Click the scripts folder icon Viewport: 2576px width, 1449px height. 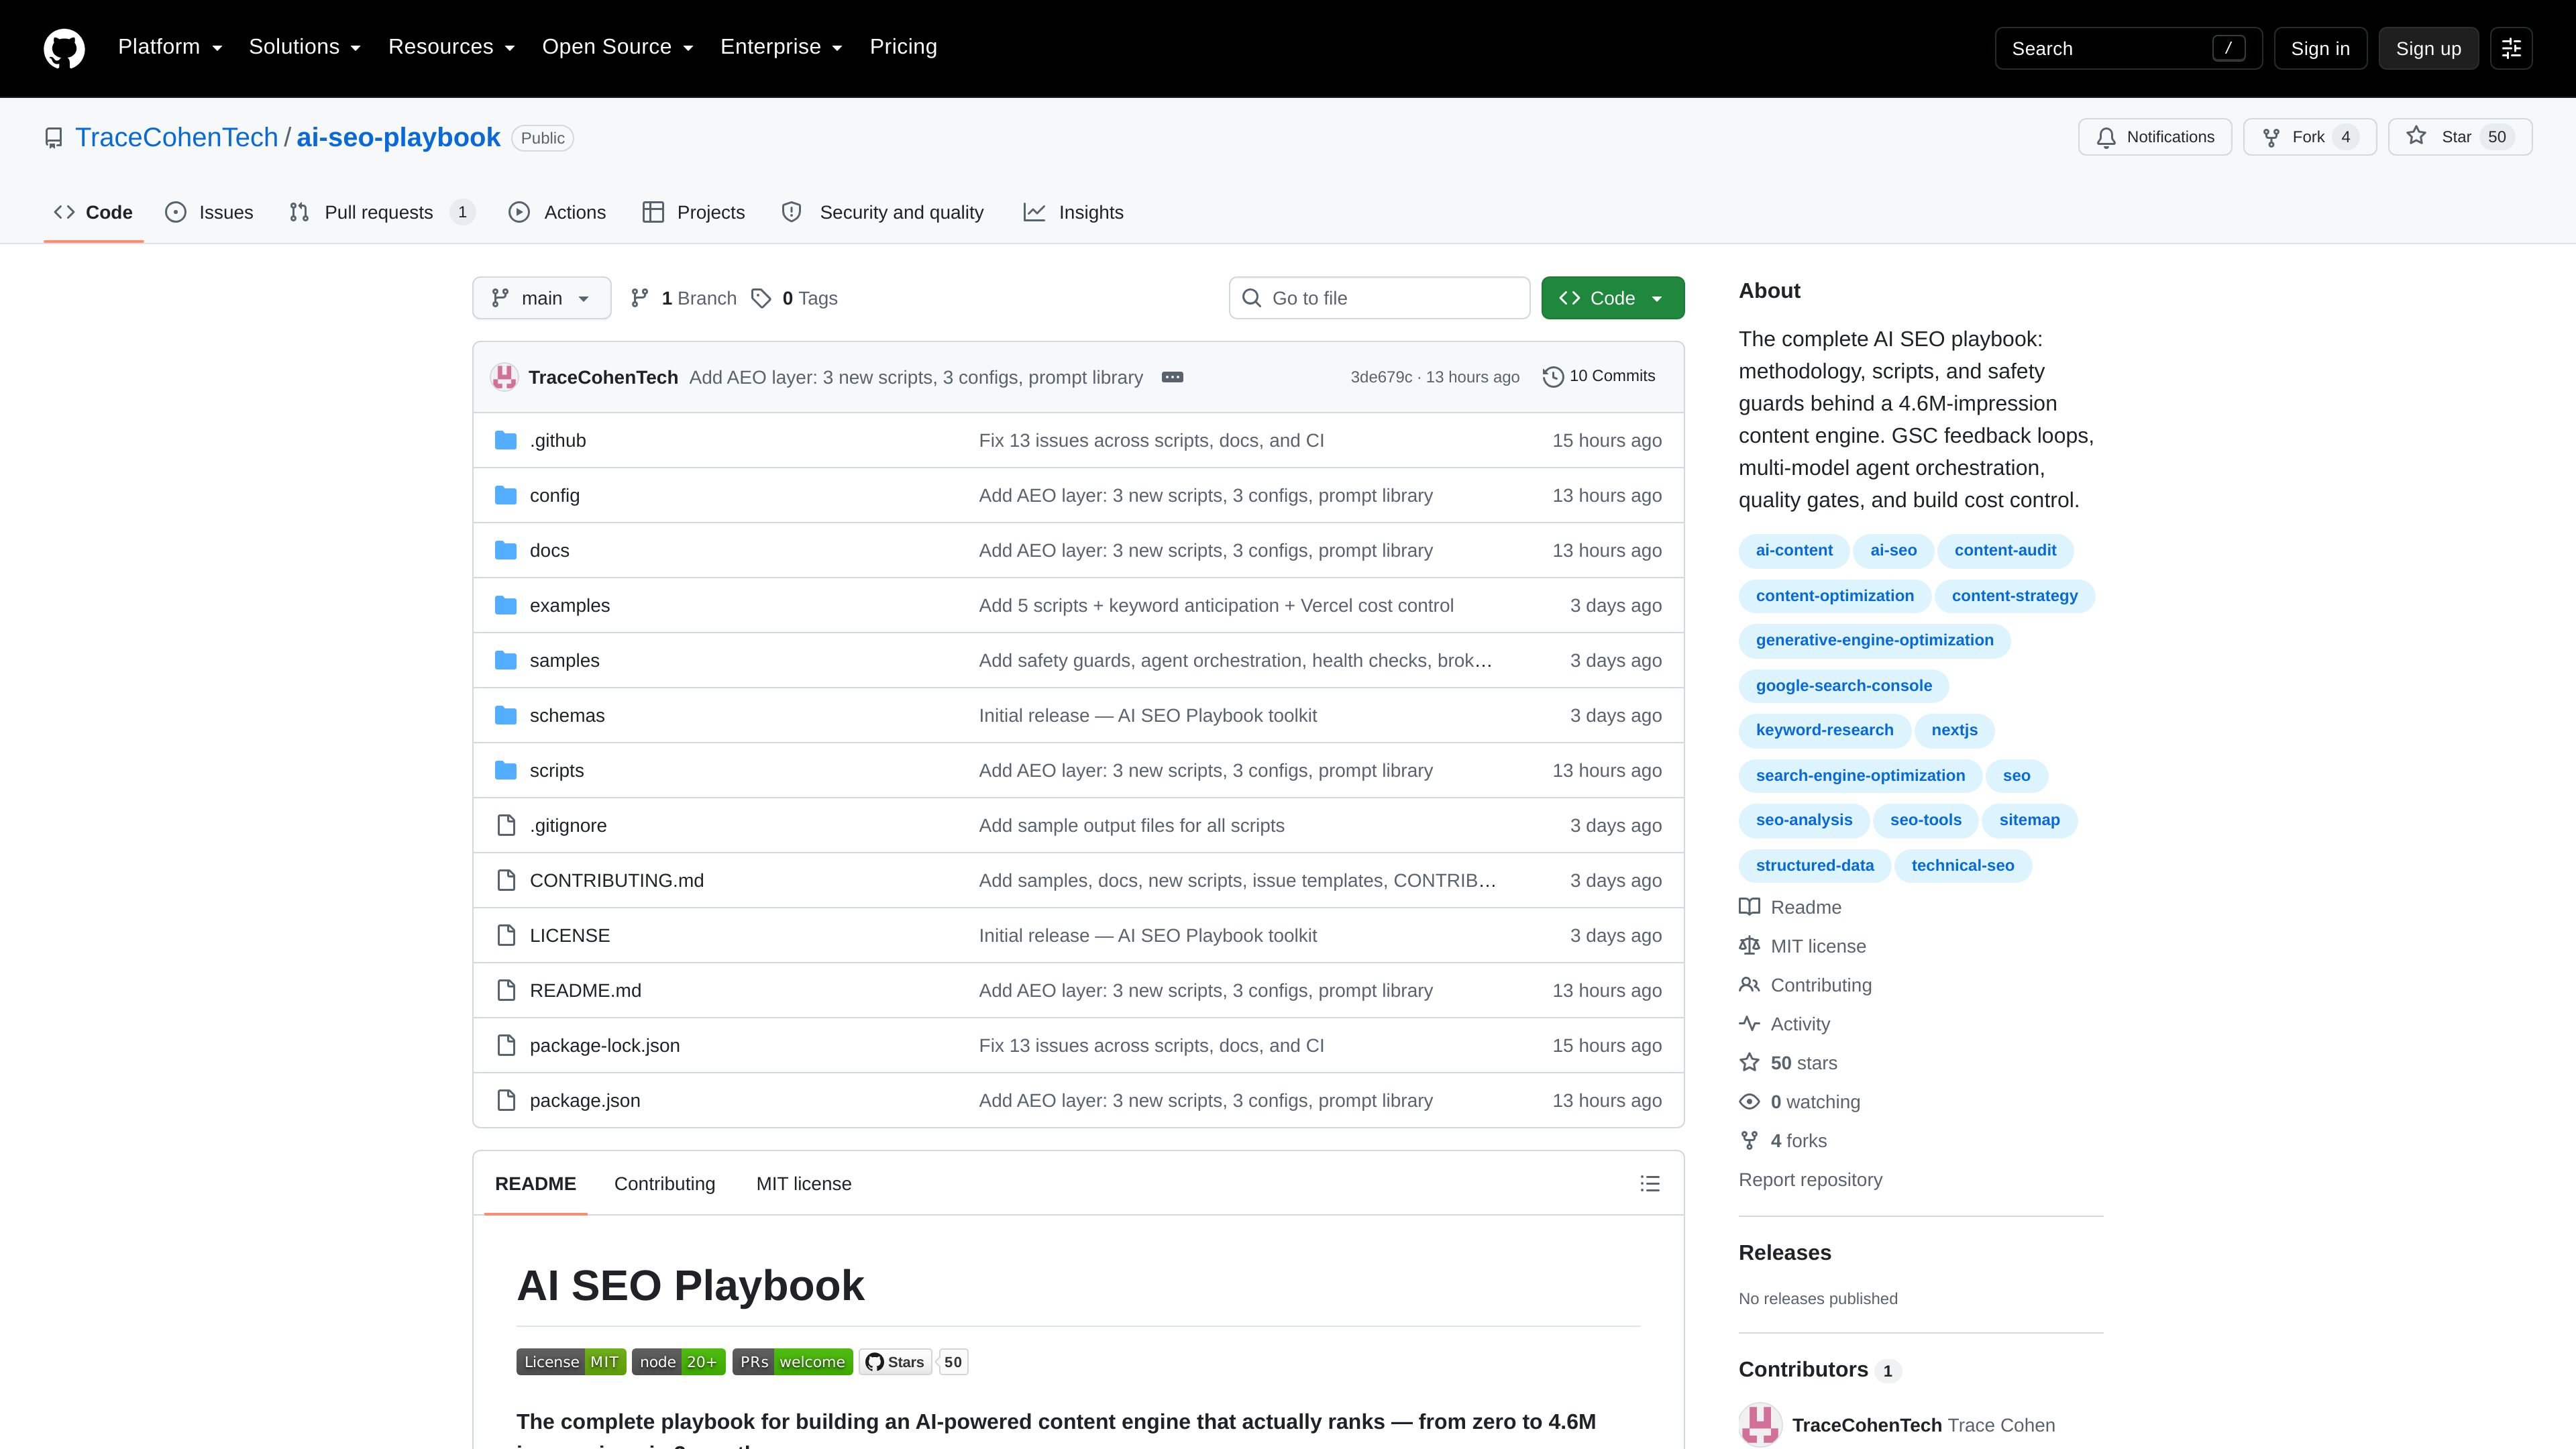point(506,770)
